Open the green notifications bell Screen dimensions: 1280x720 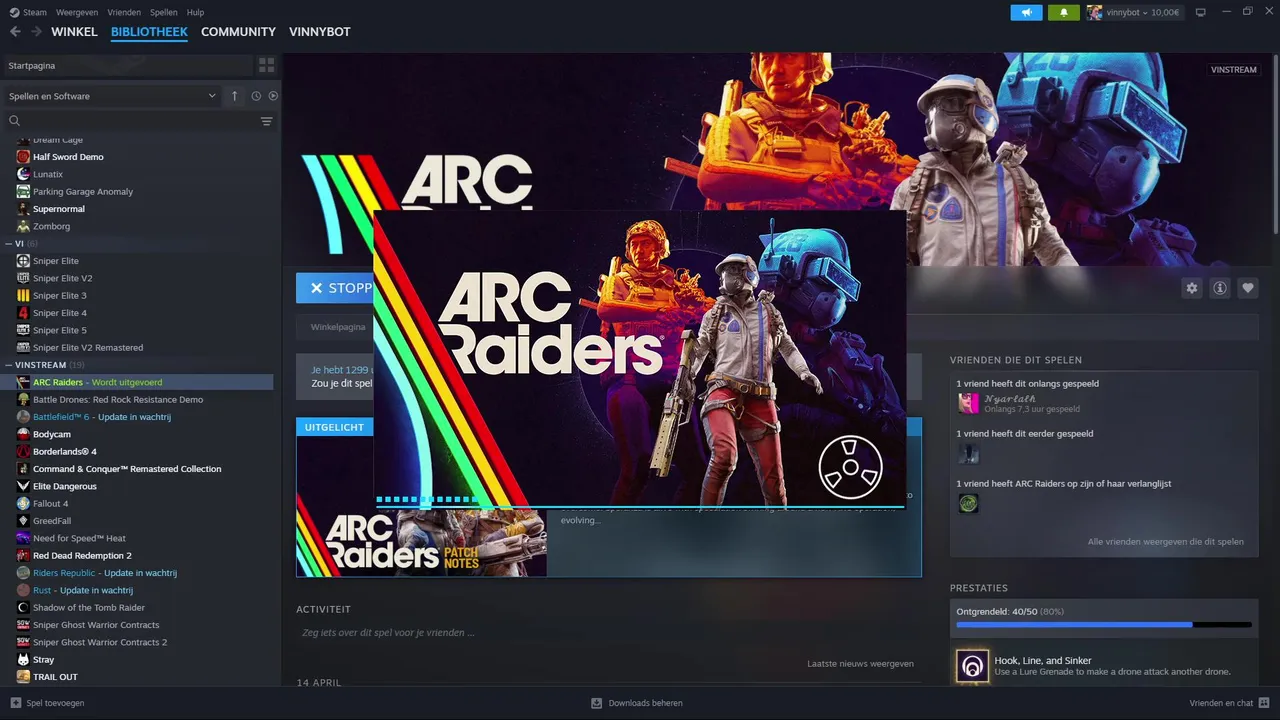point(1063,12)
